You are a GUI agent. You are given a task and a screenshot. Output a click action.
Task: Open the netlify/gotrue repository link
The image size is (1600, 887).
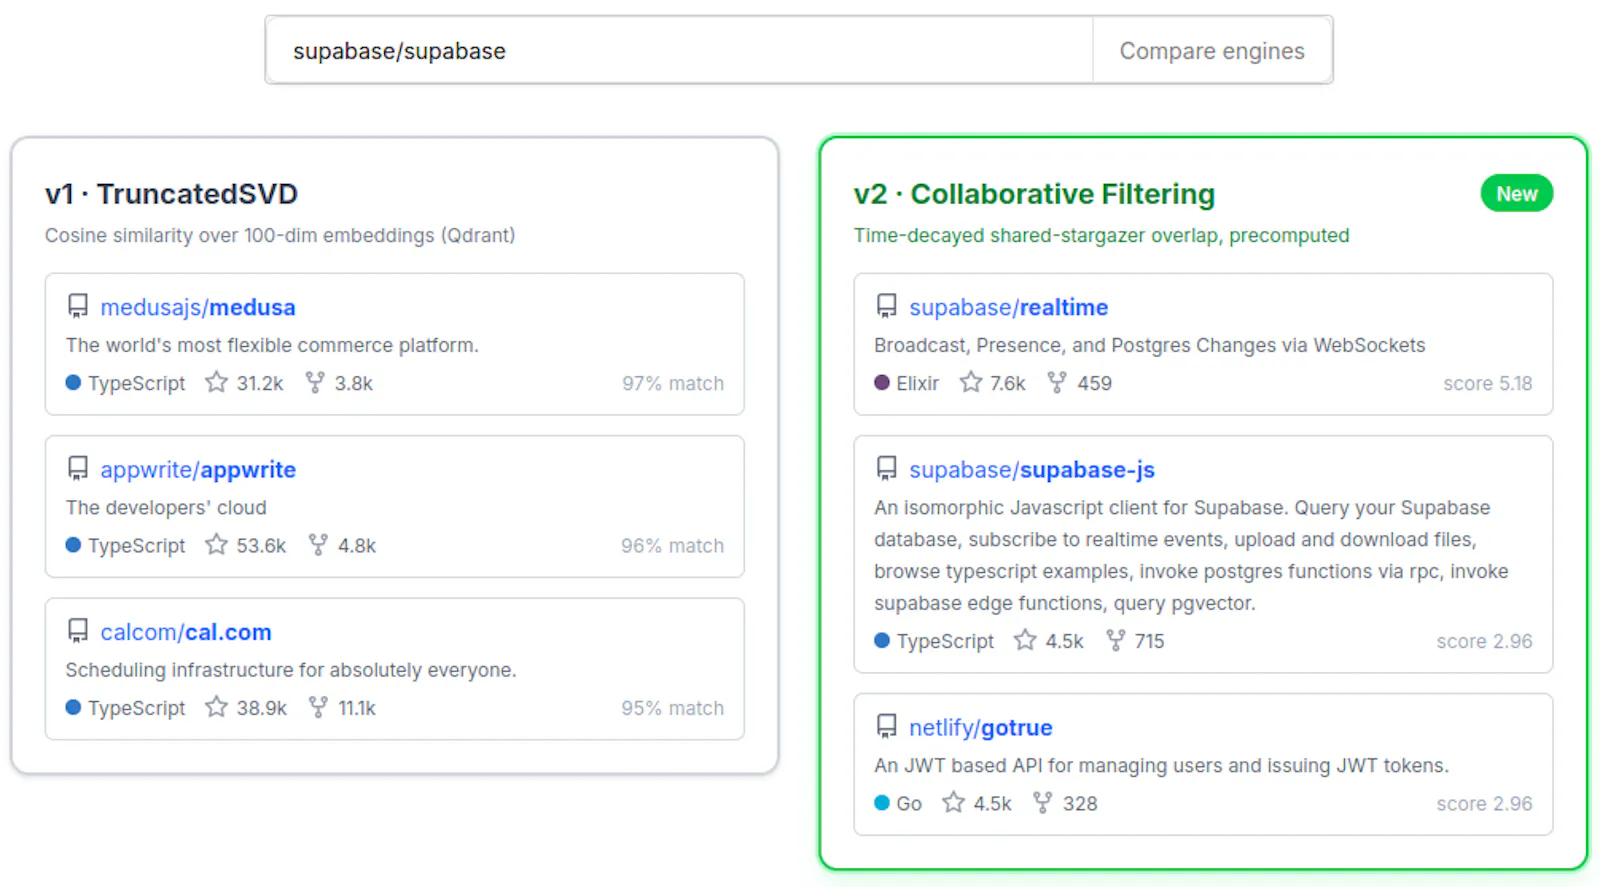click(x=981, y=727)
